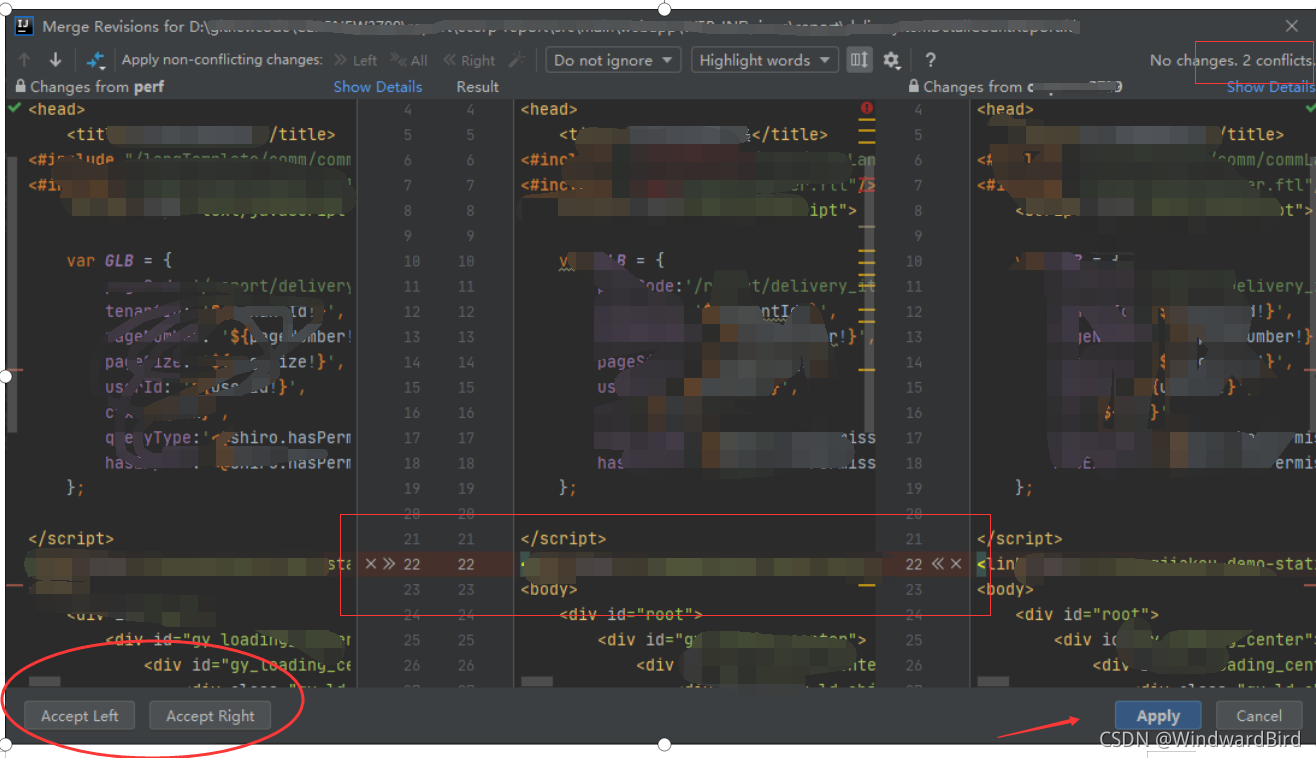
Task: Click '<head>' line in the Result pane
Action: (x=549, y=109)
